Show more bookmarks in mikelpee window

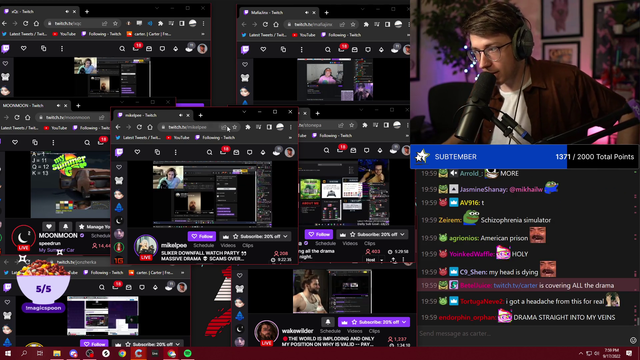point(290,138)
